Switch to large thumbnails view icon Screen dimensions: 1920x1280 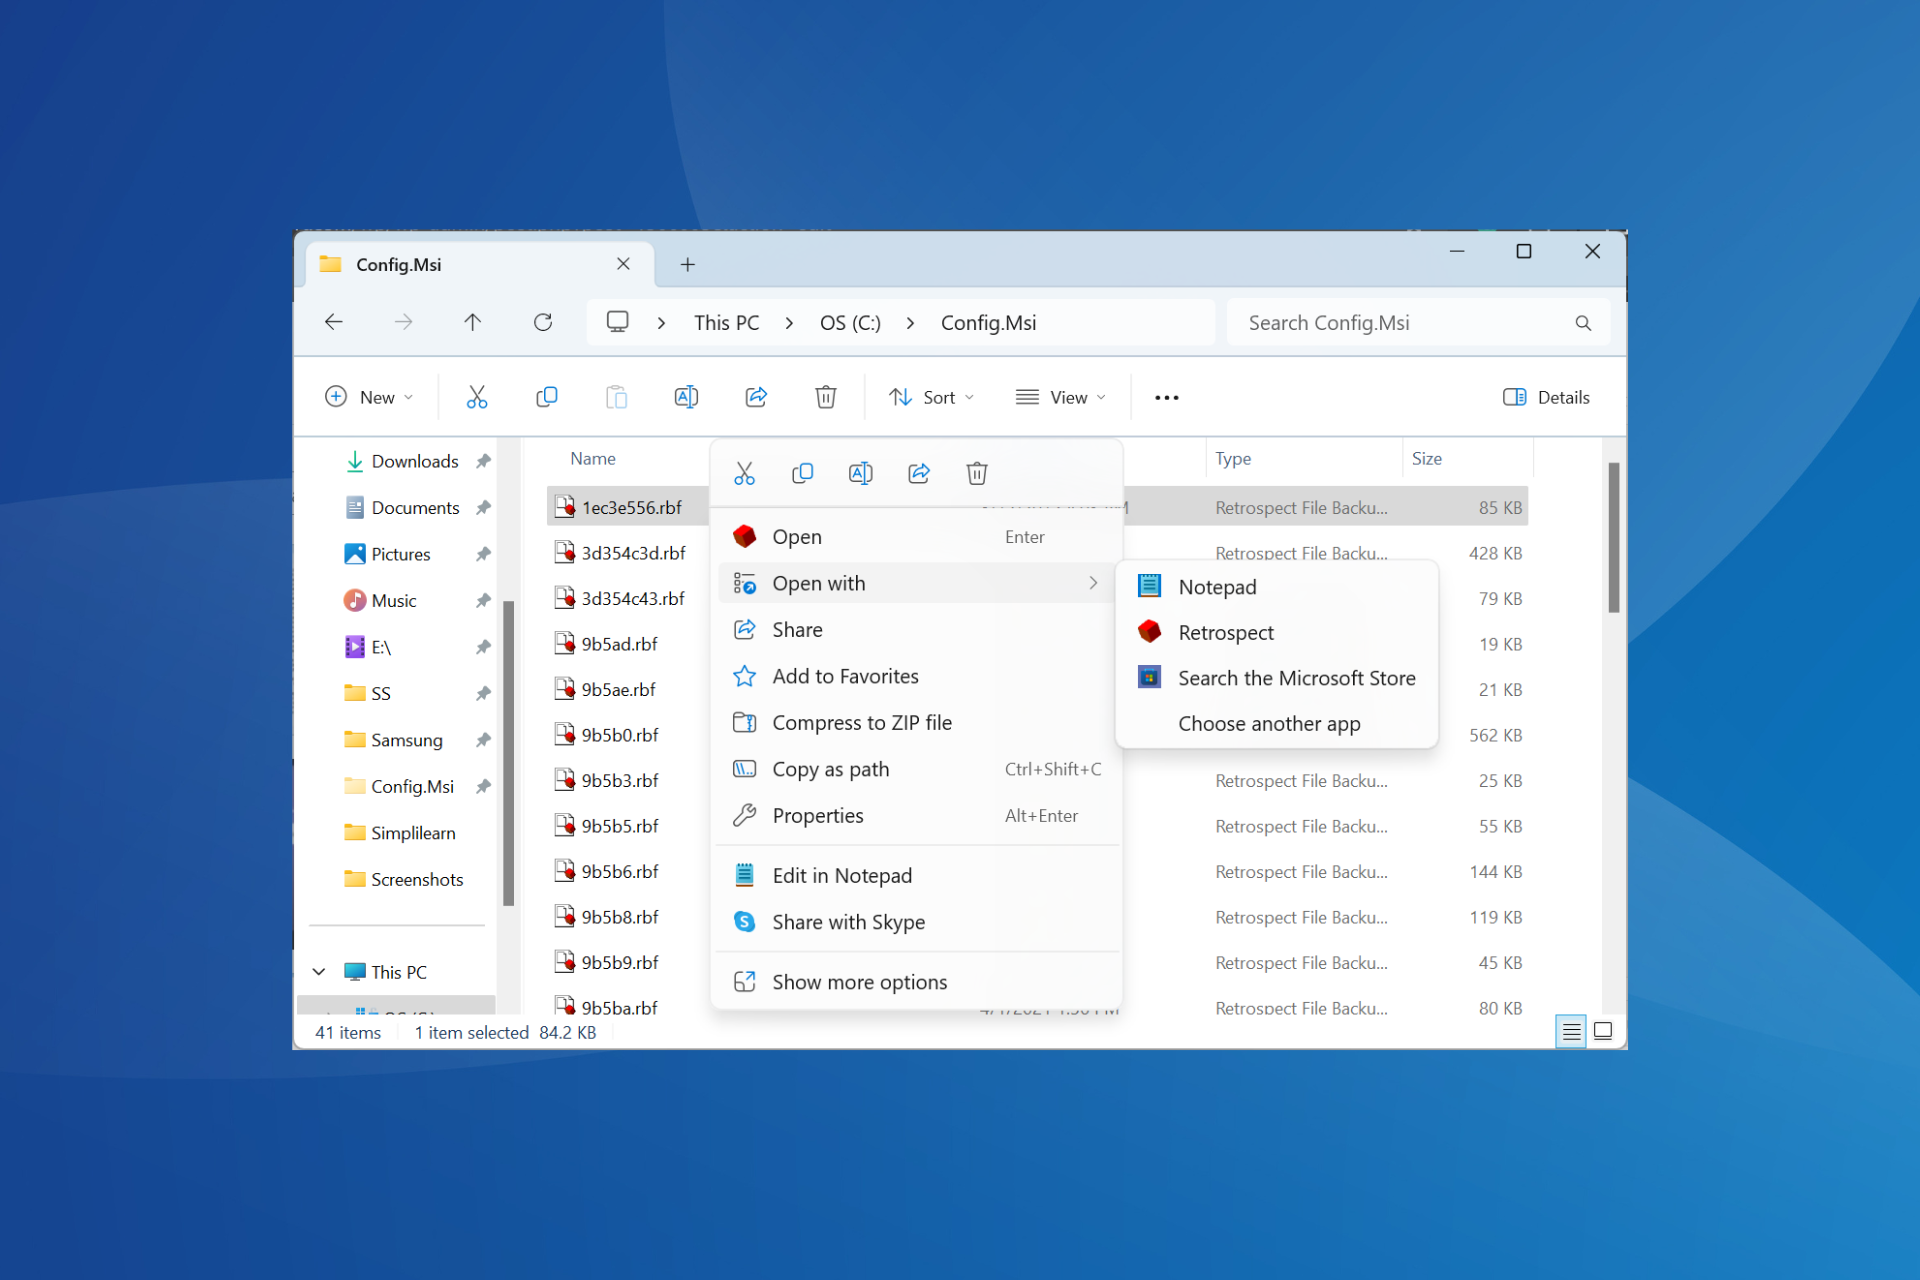point(1603,1031)
